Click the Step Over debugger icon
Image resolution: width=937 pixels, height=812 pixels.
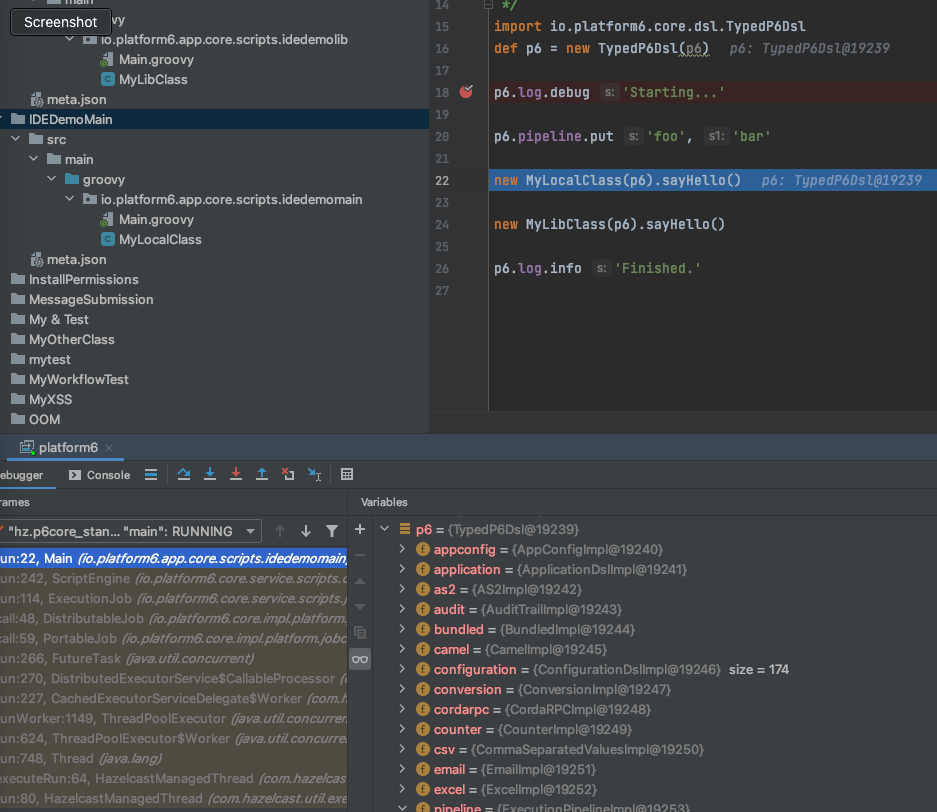(184, 474)
